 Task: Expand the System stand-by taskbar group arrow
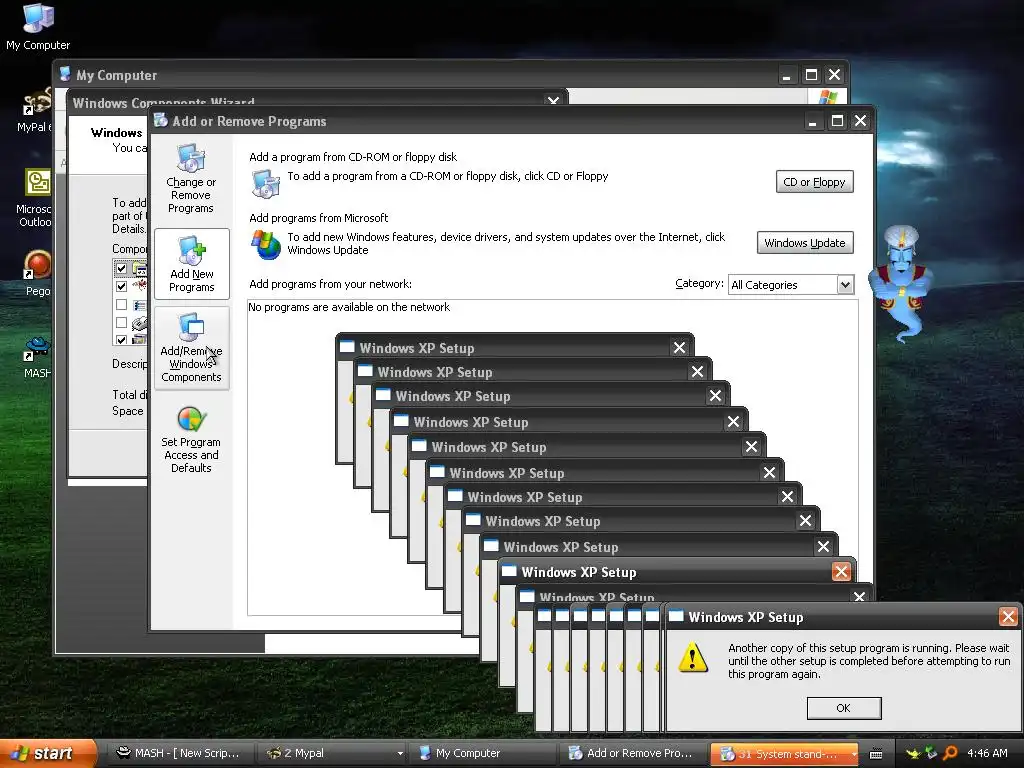[853, 754]
